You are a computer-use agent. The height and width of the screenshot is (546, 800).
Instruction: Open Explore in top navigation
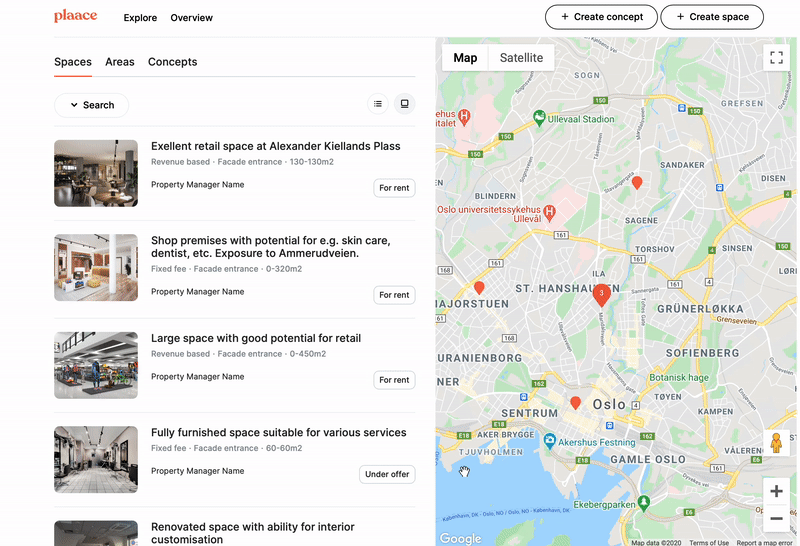140,18
